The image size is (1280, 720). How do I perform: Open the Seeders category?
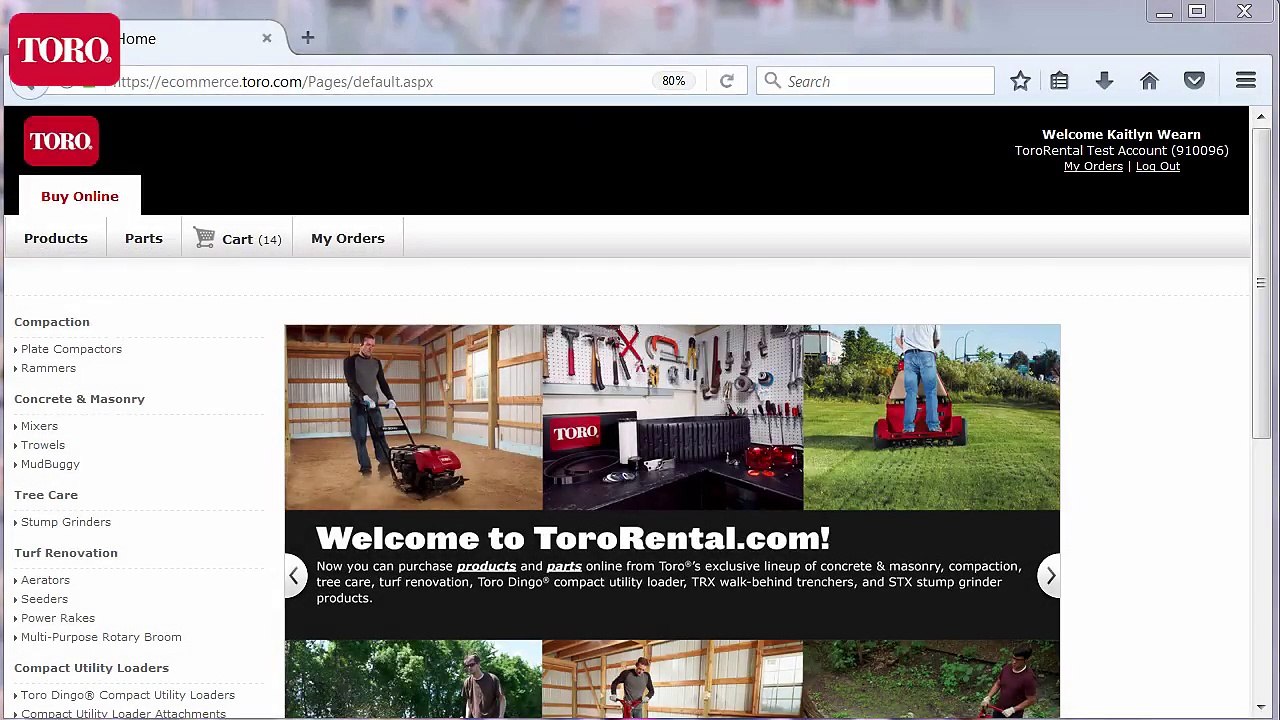tap(44, 599)
